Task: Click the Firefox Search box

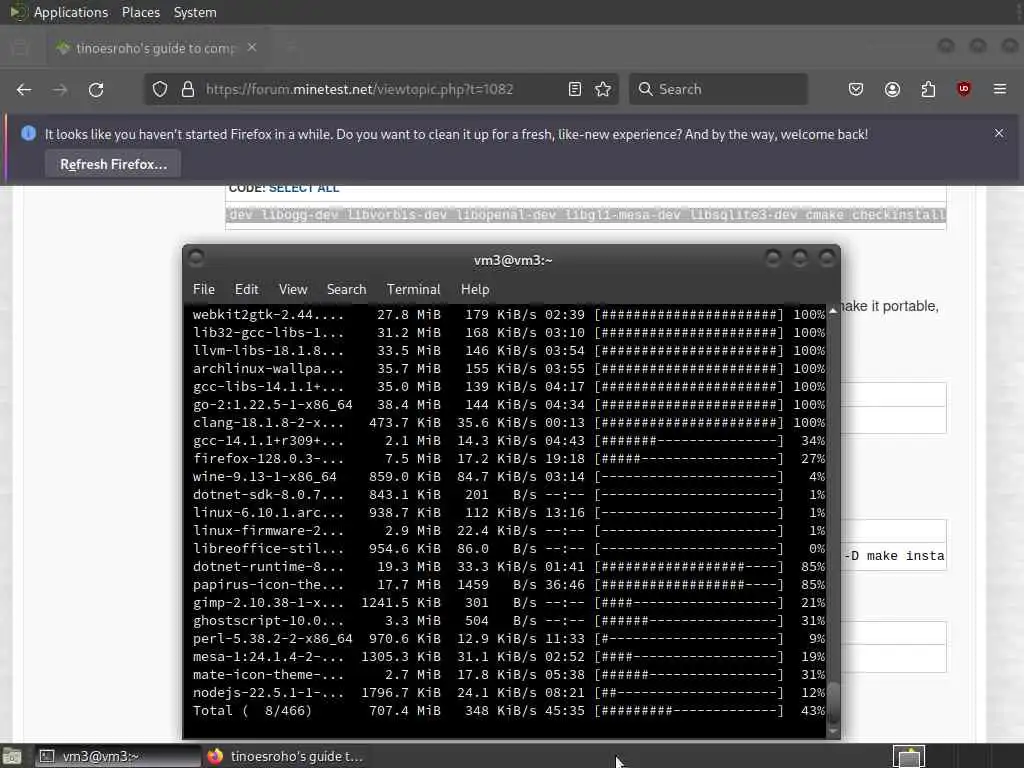Action: tap(718, 89)
